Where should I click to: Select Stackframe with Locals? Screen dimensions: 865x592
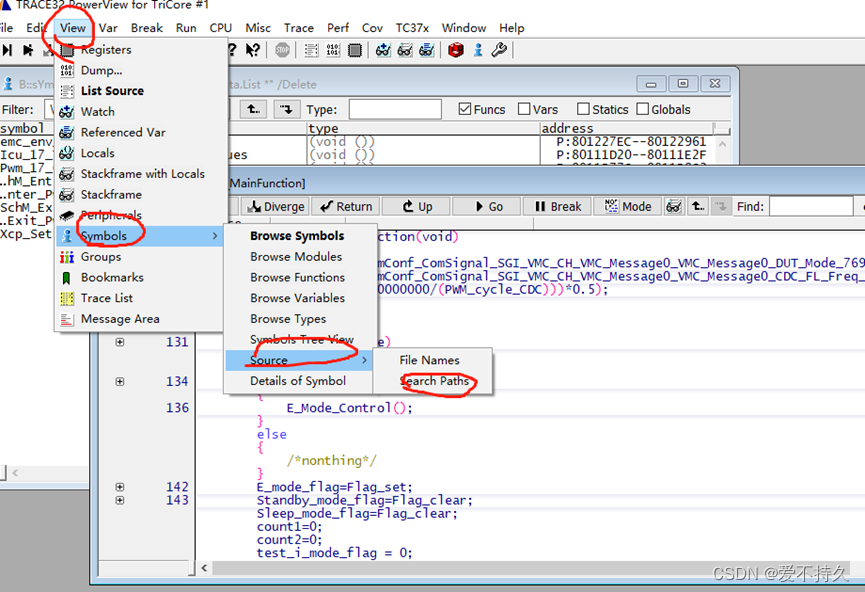[142, 174]
